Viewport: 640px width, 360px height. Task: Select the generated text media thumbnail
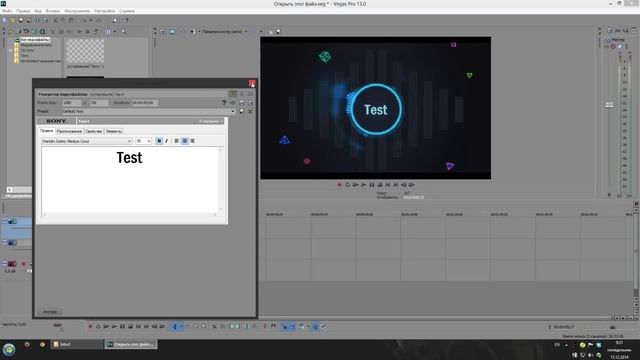tap(85, 50)
